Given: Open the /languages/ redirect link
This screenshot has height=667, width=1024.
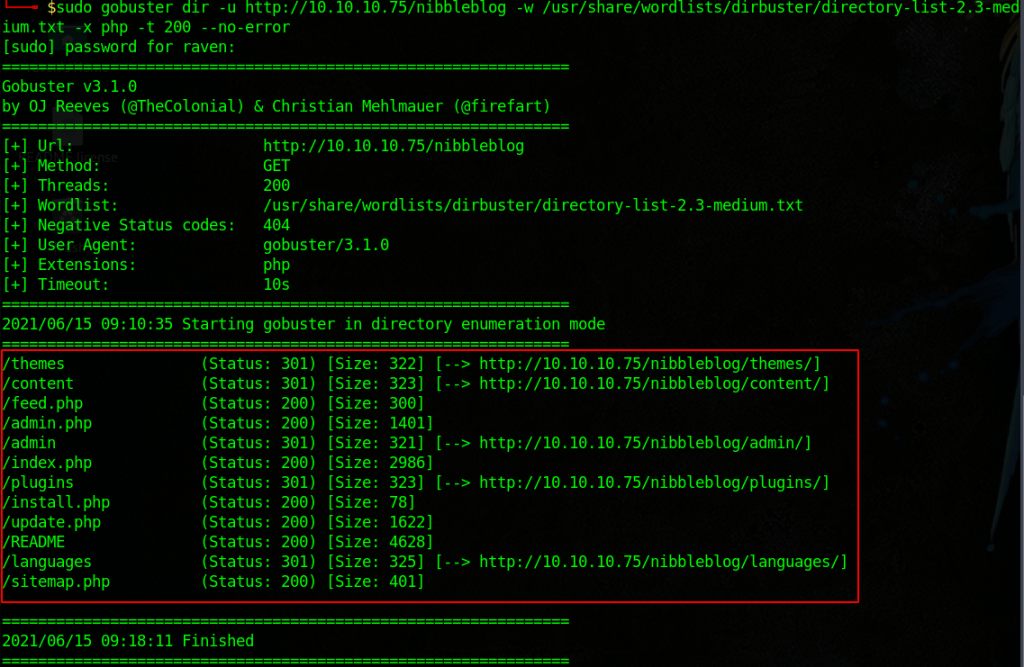Looking at the screenshot, I should (x=663, y=562).
